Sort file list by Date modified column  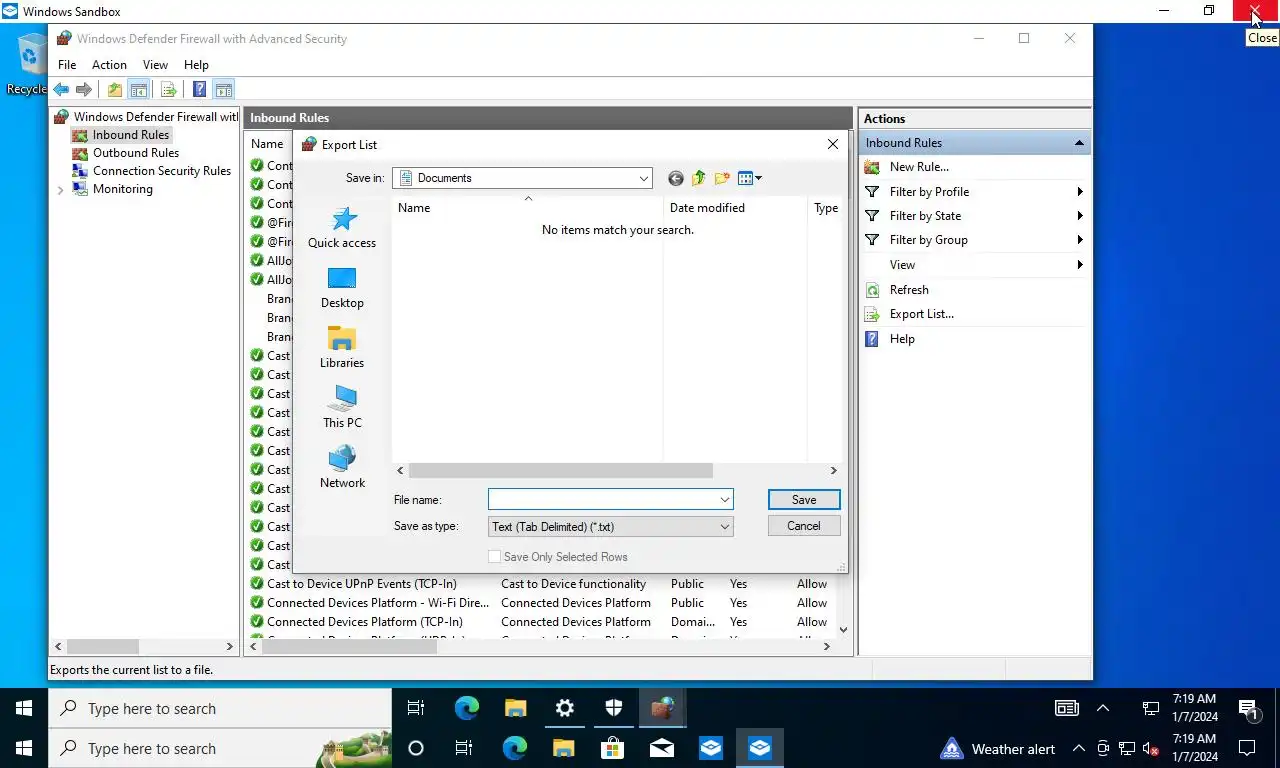point(735,208)
